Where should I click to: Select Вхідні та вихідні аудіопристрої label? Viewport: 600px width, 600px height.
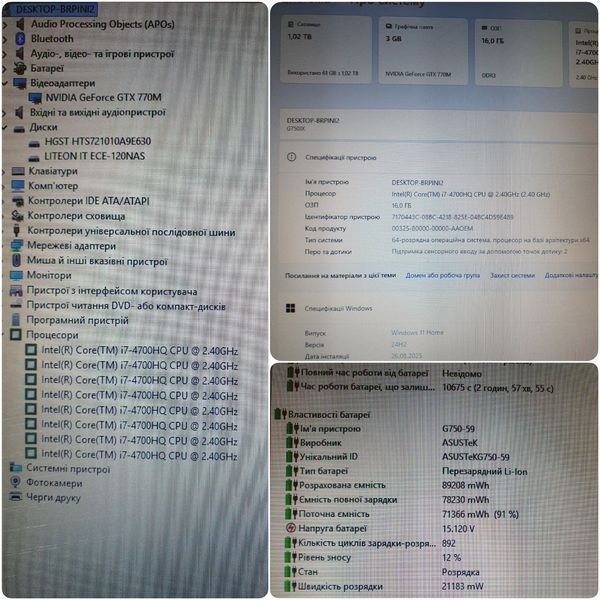point(98,112)
